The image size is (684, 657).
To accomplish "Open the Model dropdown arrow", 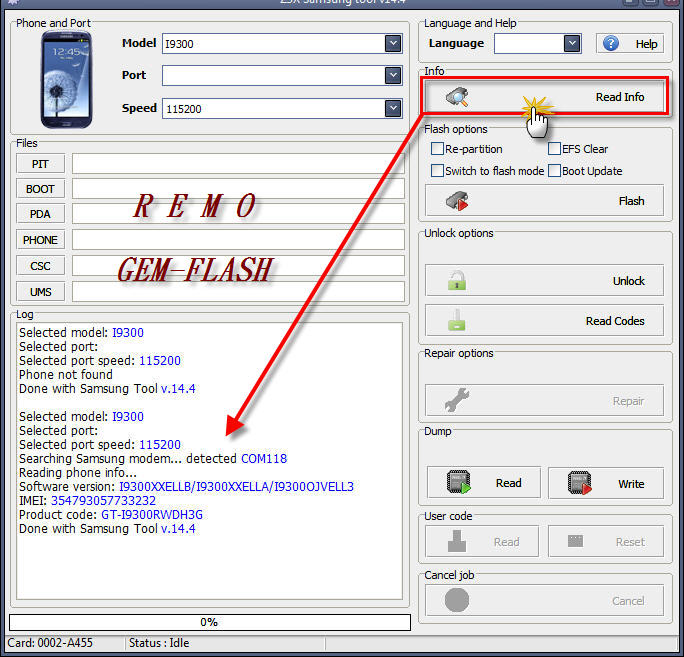I will (393, 43).
